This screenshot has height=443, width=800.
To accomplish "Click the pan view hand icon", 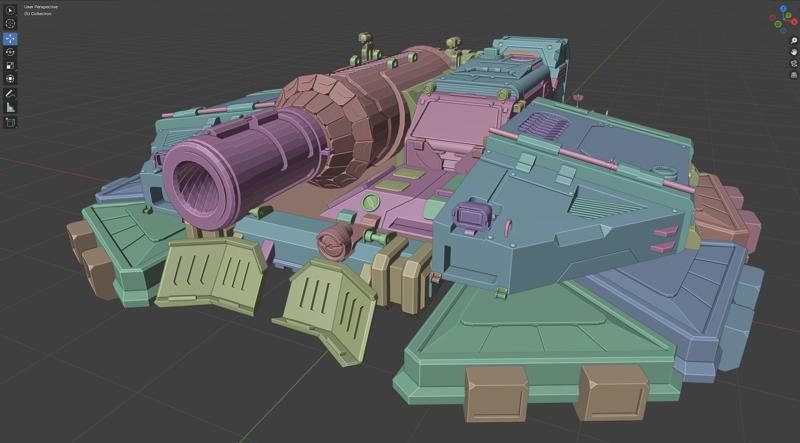I will (794, 52).
